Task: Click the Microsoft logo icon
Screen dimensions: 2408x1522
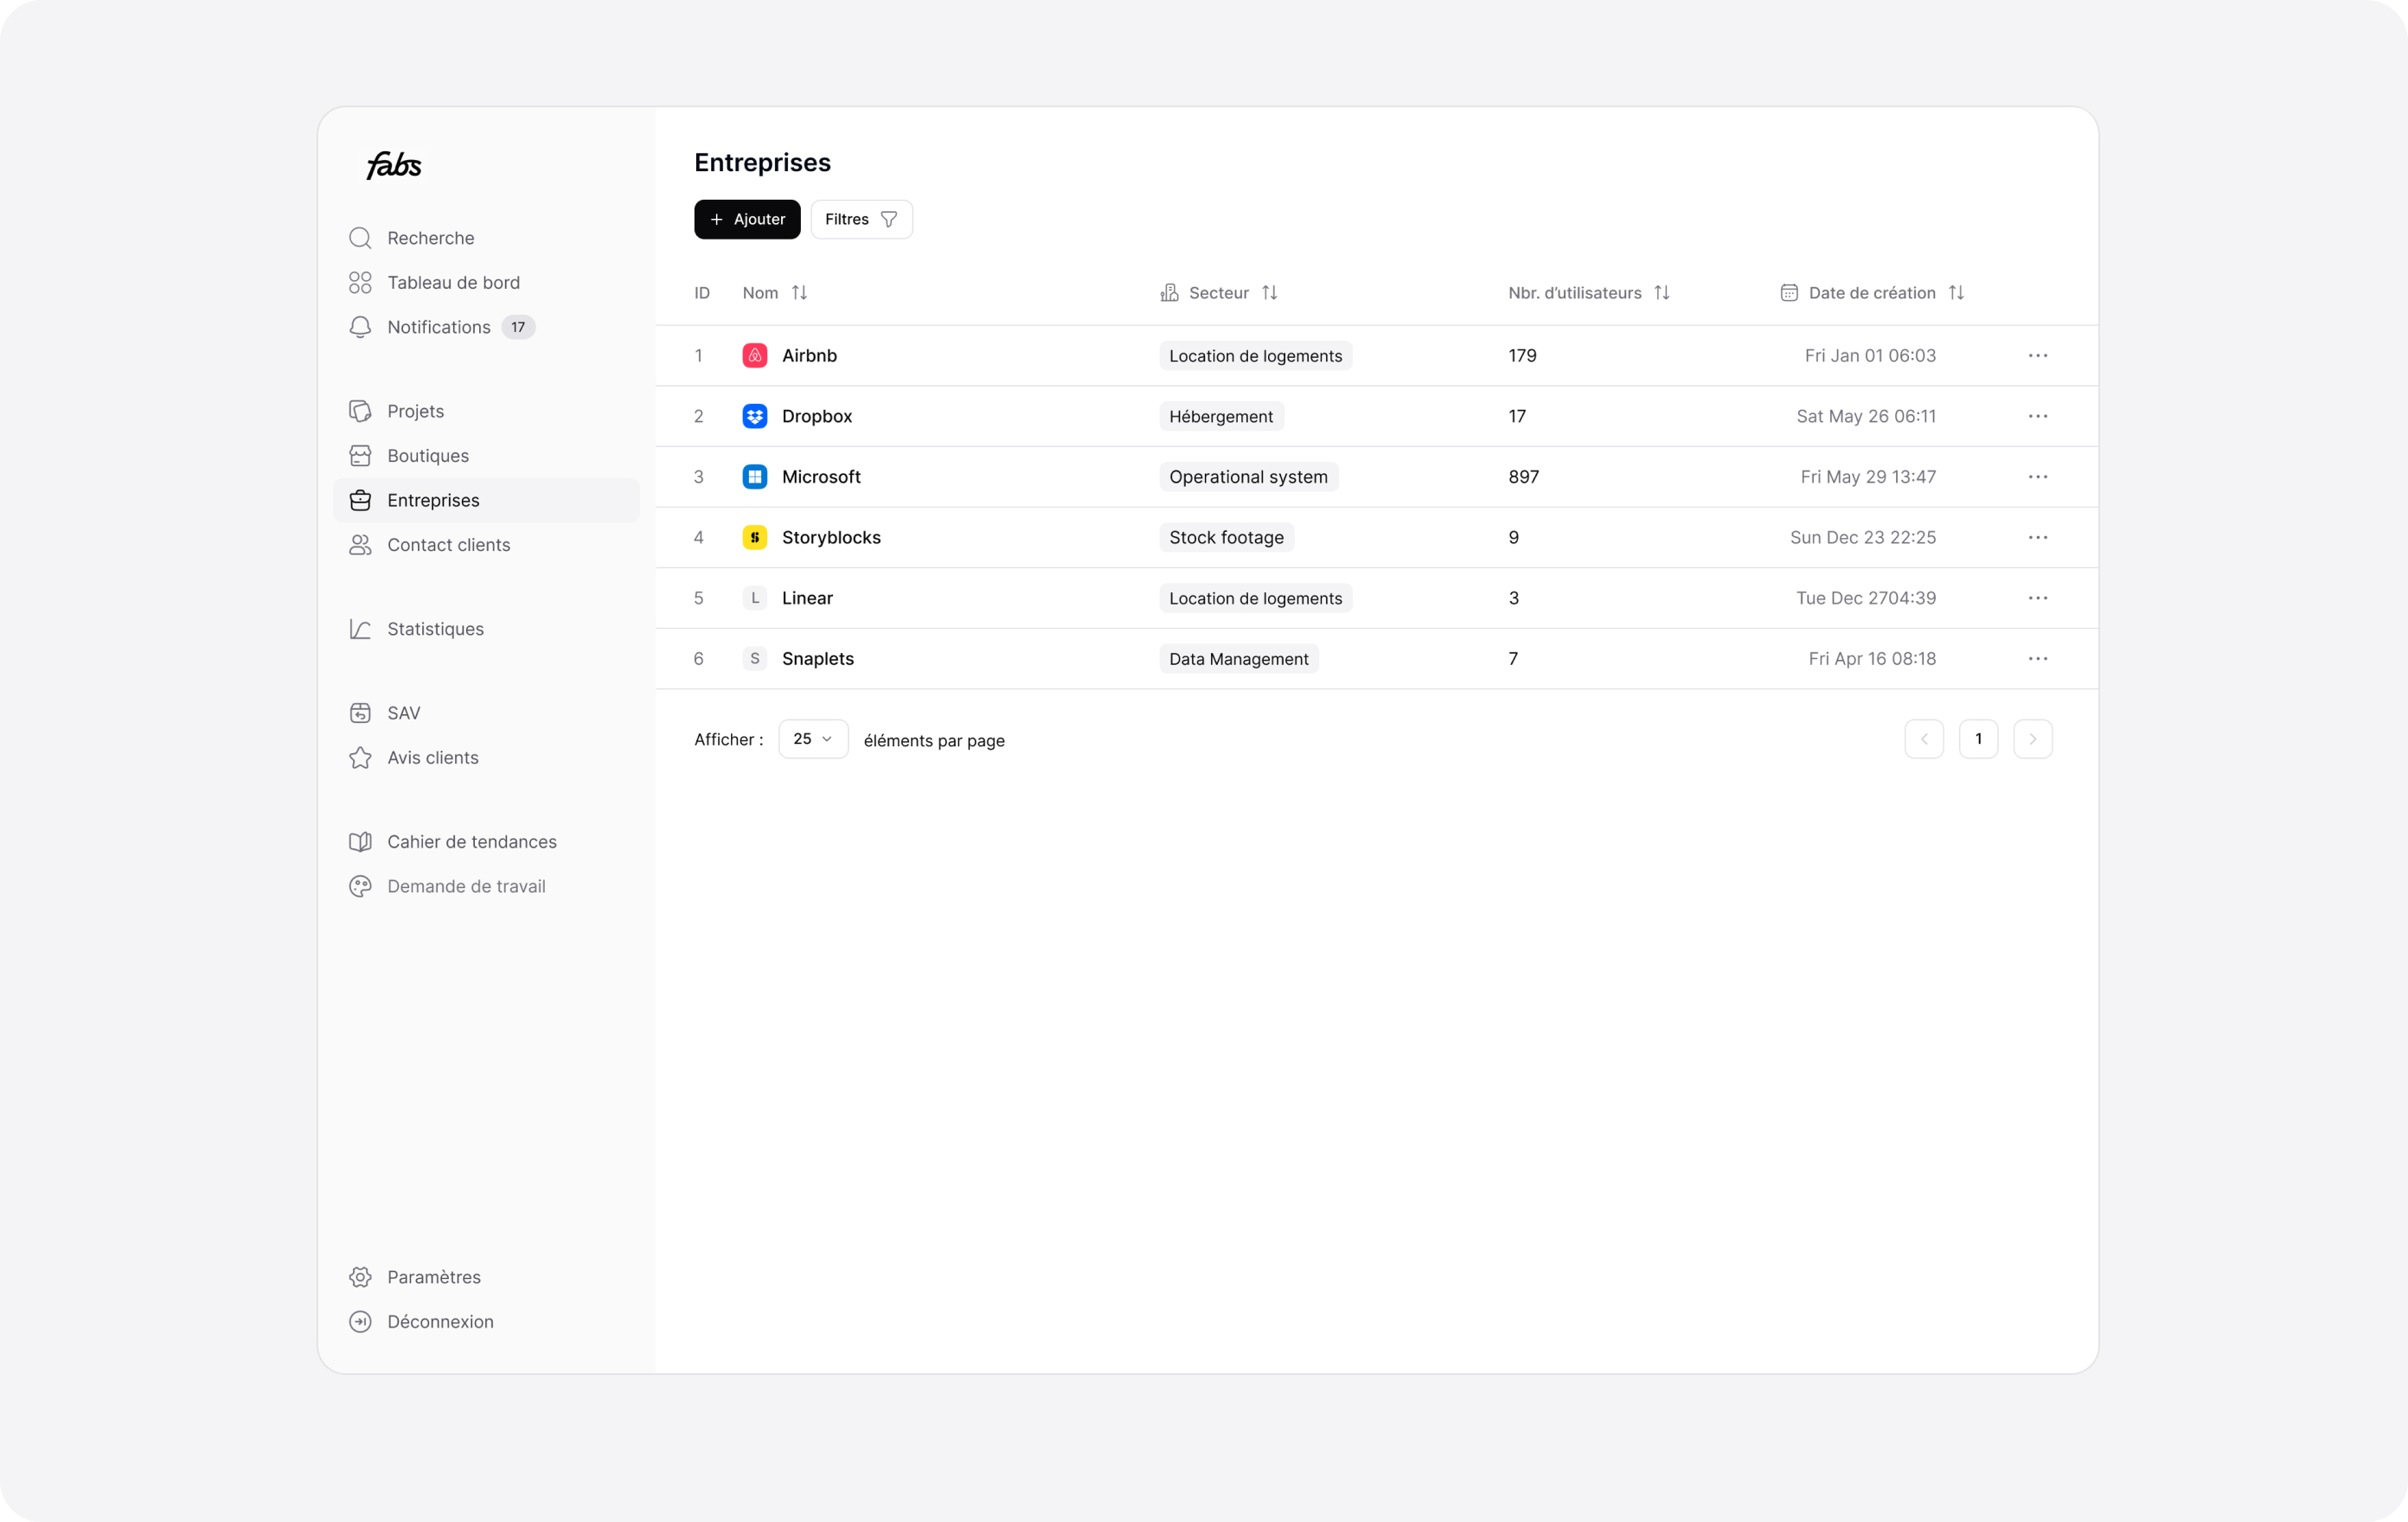Action: pos(755,477)
